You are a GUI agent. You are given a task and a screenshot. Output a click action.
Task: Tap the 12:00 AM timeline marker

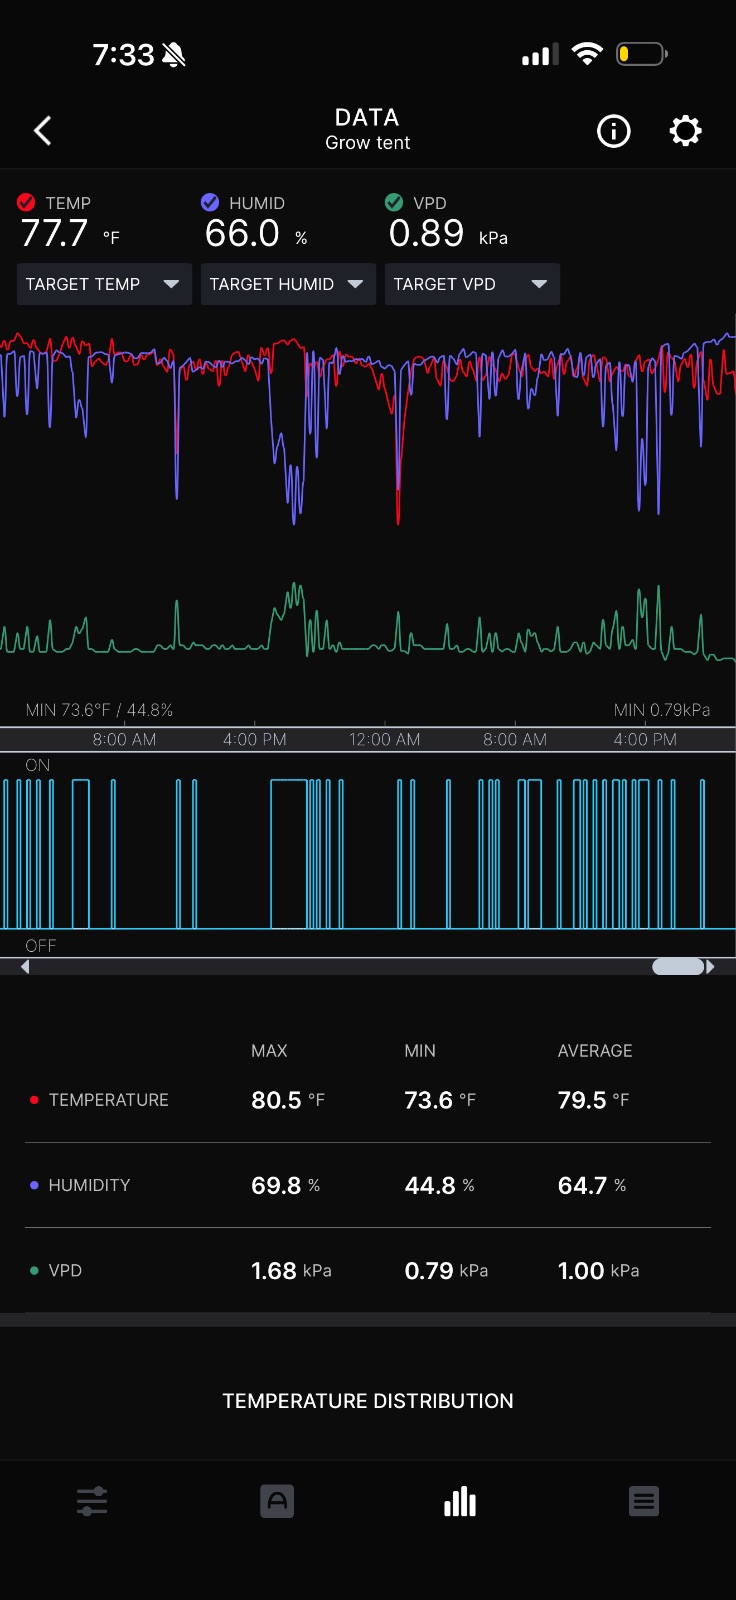(384, 740)
